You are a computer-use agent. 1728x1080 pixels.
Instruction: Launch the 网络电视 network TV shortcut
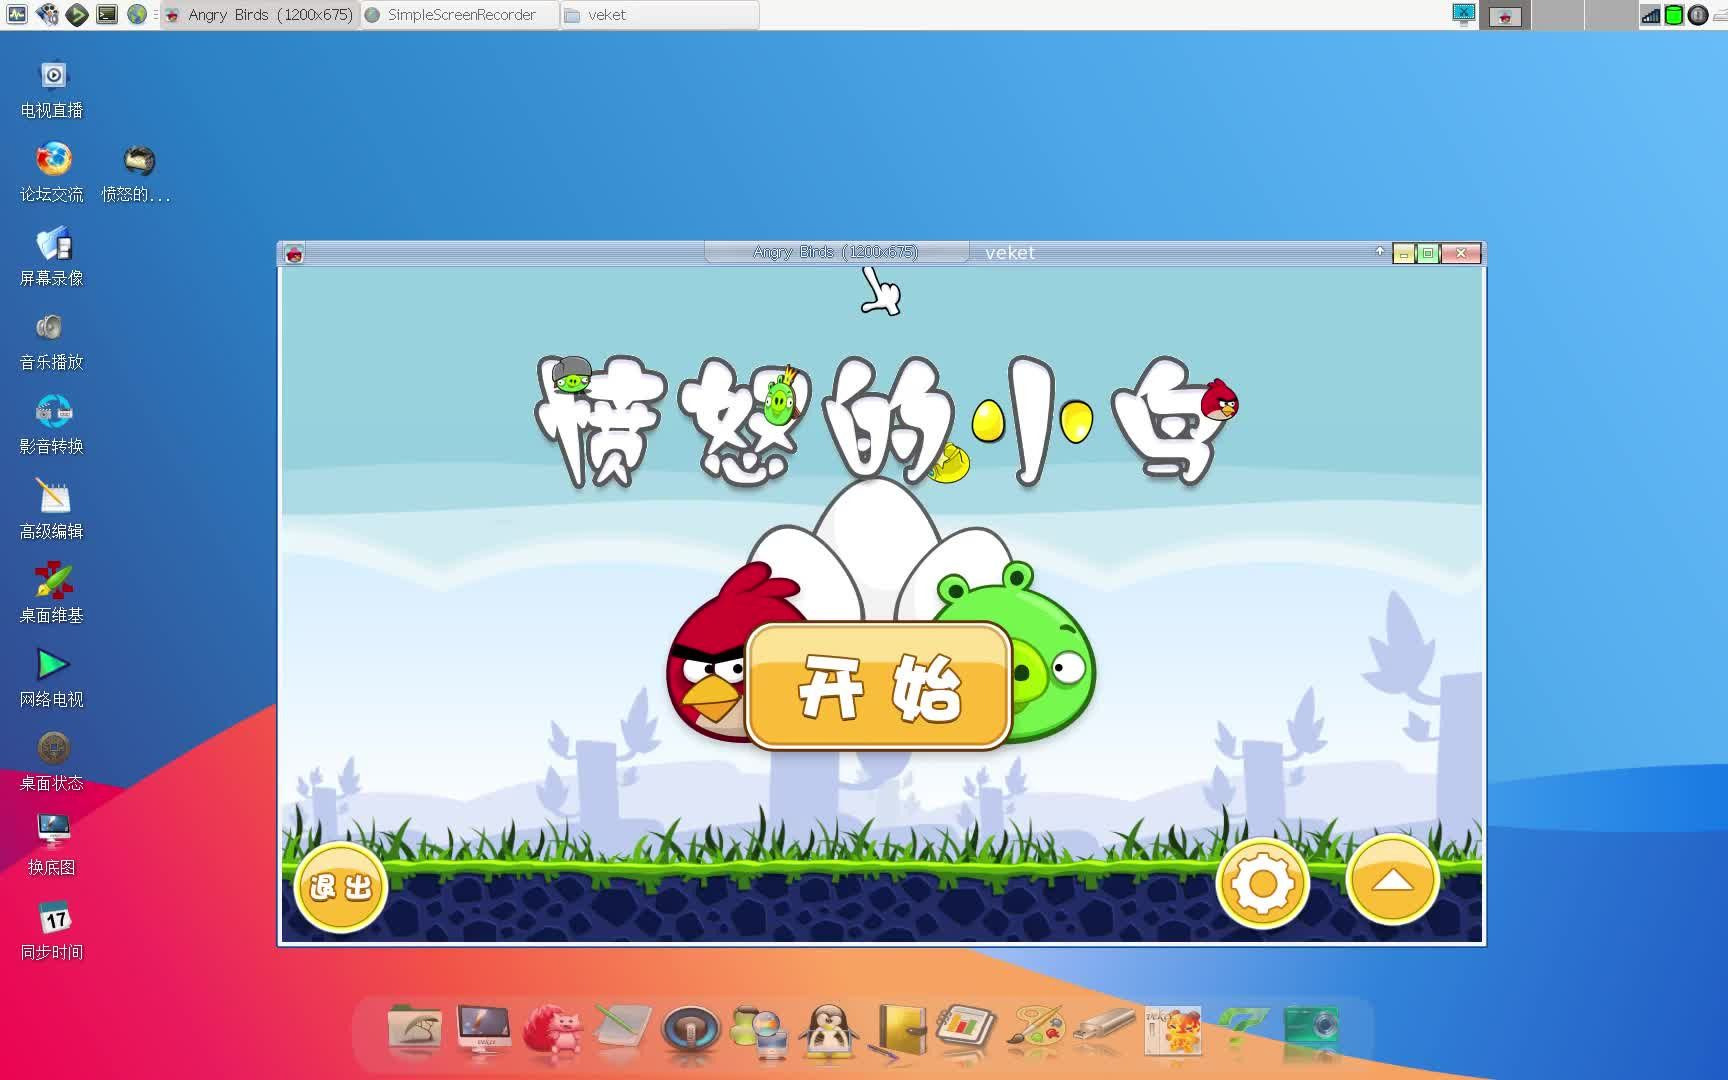(x=52, y=678)
